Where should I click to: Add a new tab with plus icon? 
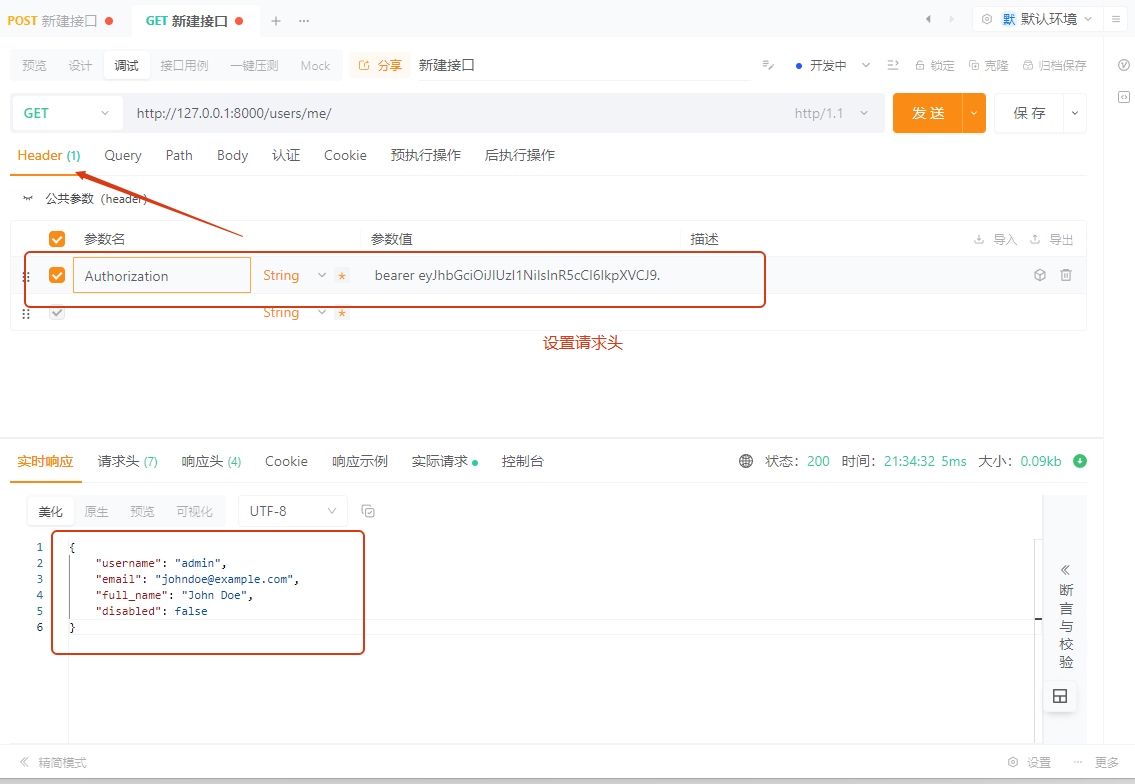(x=276, y=20)
